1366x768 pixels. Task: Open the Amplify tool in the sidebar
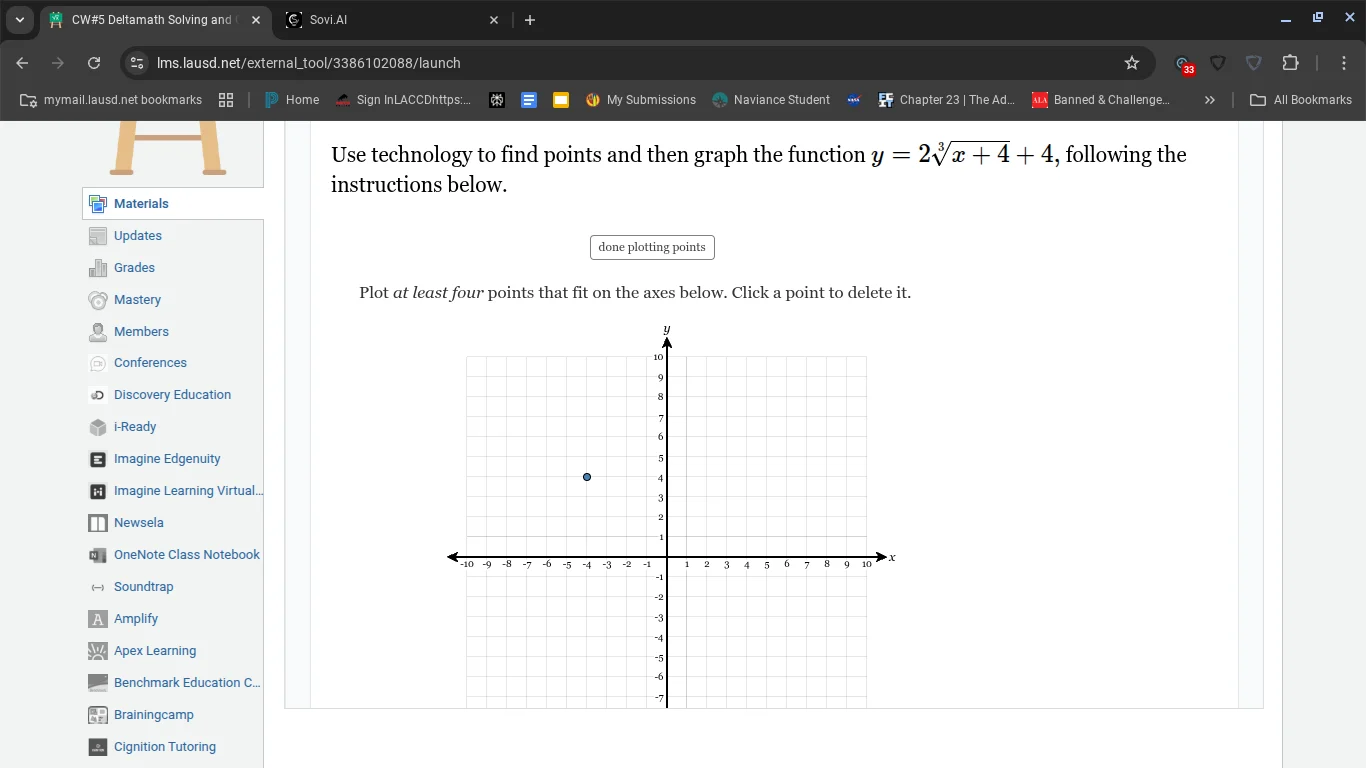pyautogui.click(x=134, y=618)
